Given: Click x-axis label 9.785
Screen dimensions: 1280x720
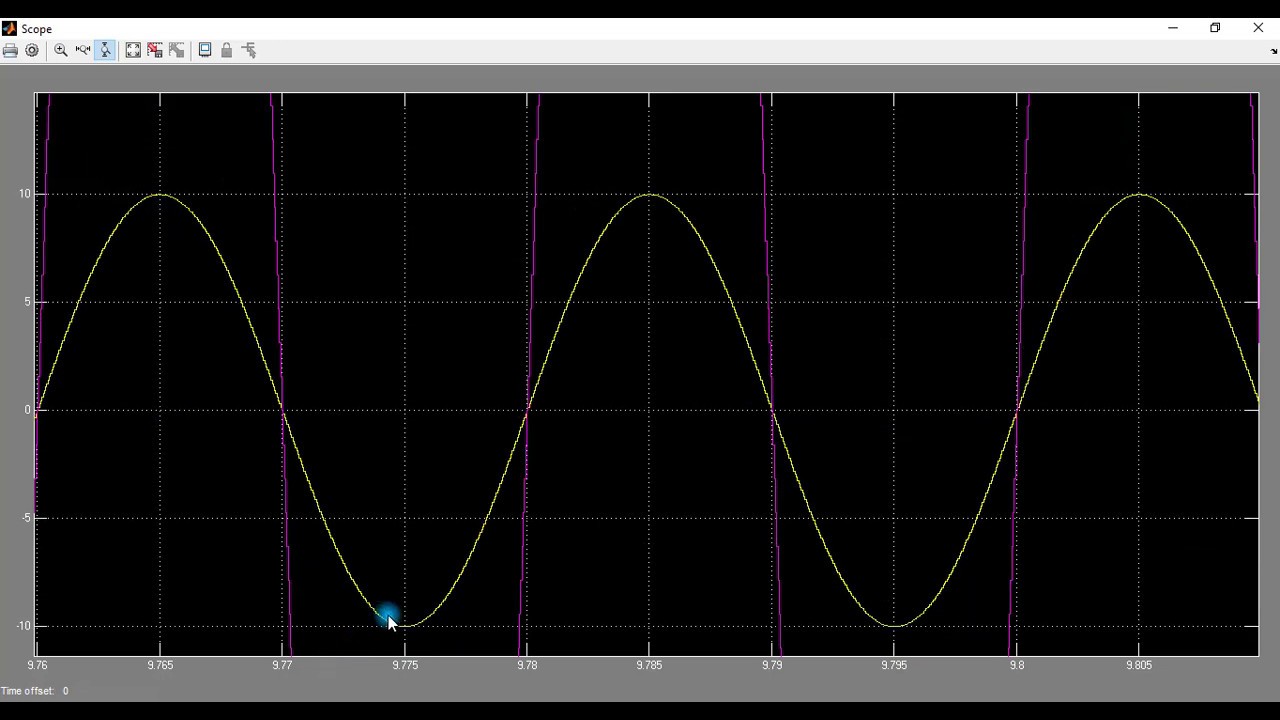Looking at the screenshot, I should [x=649, y=665].
